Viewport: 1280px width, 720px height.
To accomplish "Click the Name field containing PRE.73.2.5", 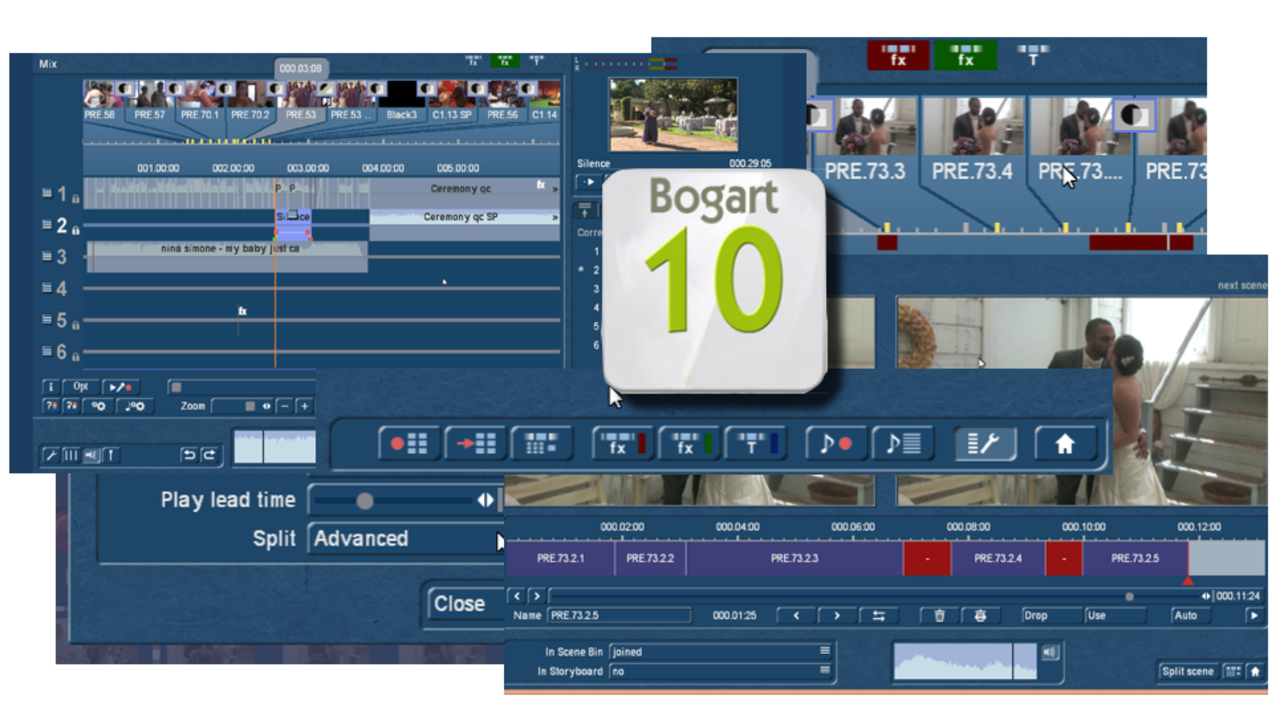I will pyautogui.click(x=619, y=616).
